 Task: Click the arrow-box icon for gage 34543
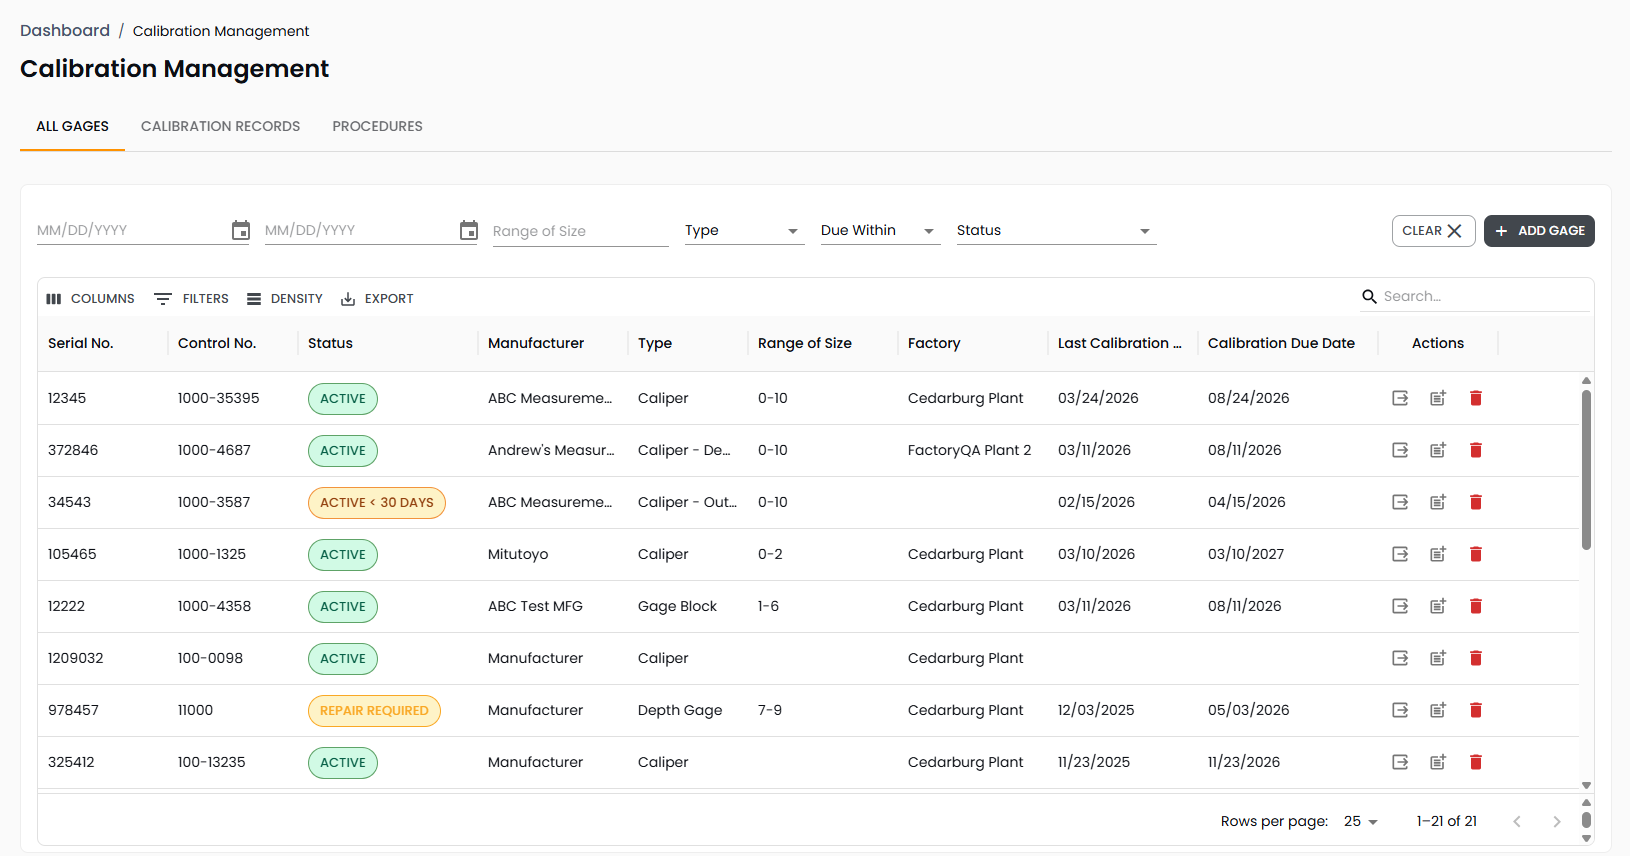[x=1400, y=502]
